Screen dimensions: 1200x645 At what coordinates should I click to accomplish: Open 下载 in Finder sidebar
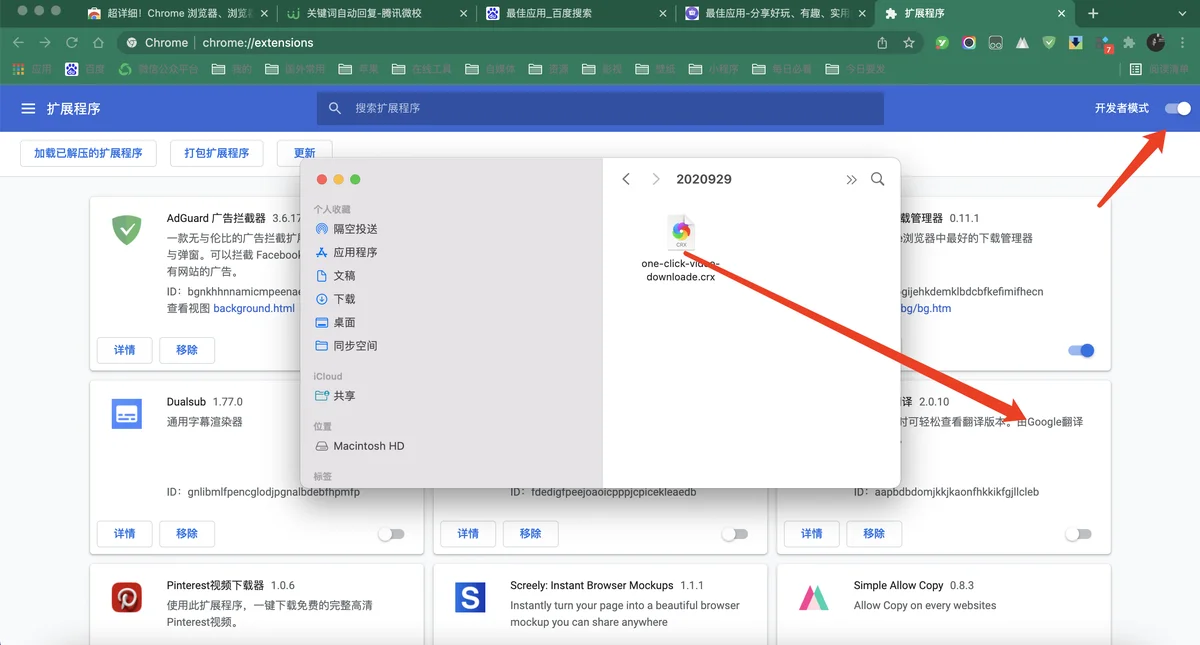coord(336,299)
